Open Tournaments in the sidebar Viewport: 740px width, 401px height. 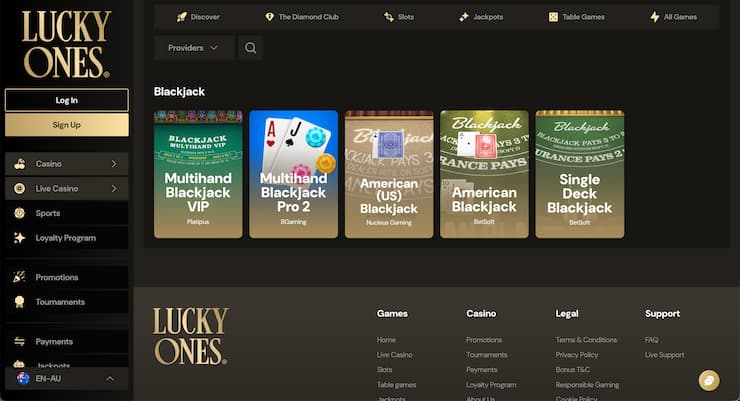pos(67,302)
